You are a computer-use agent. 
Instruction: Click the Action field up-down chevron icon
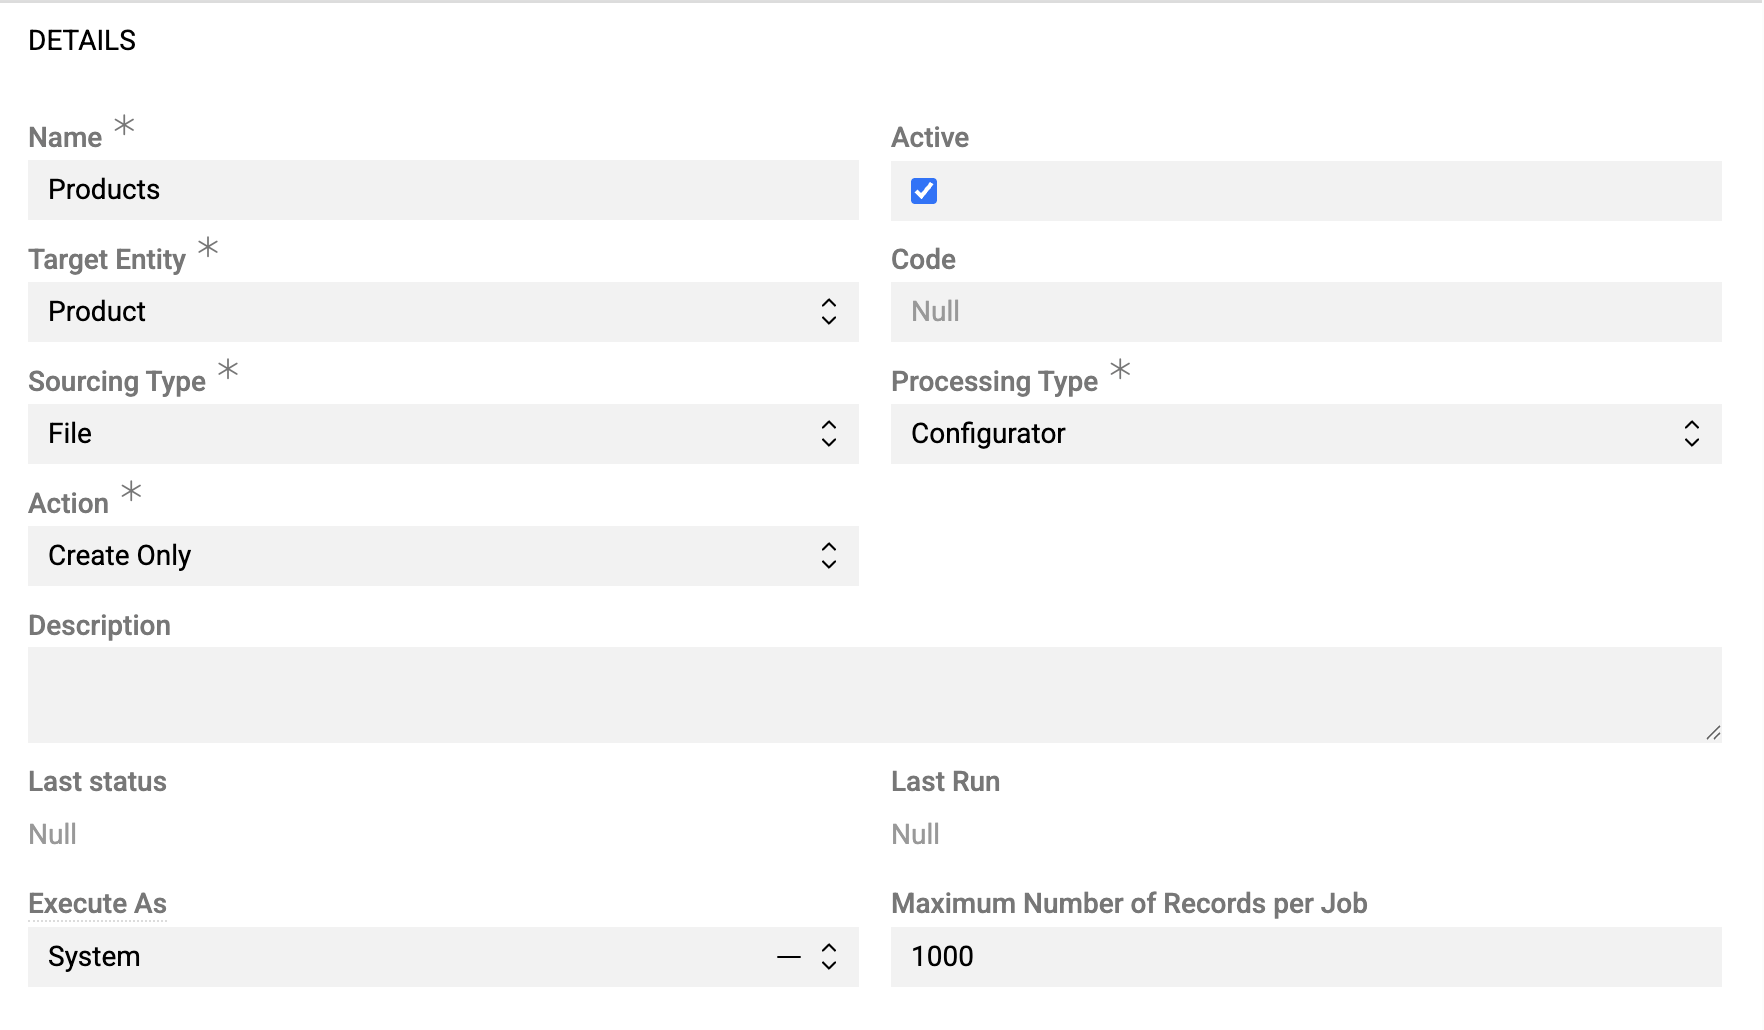(x=829, y=556)
